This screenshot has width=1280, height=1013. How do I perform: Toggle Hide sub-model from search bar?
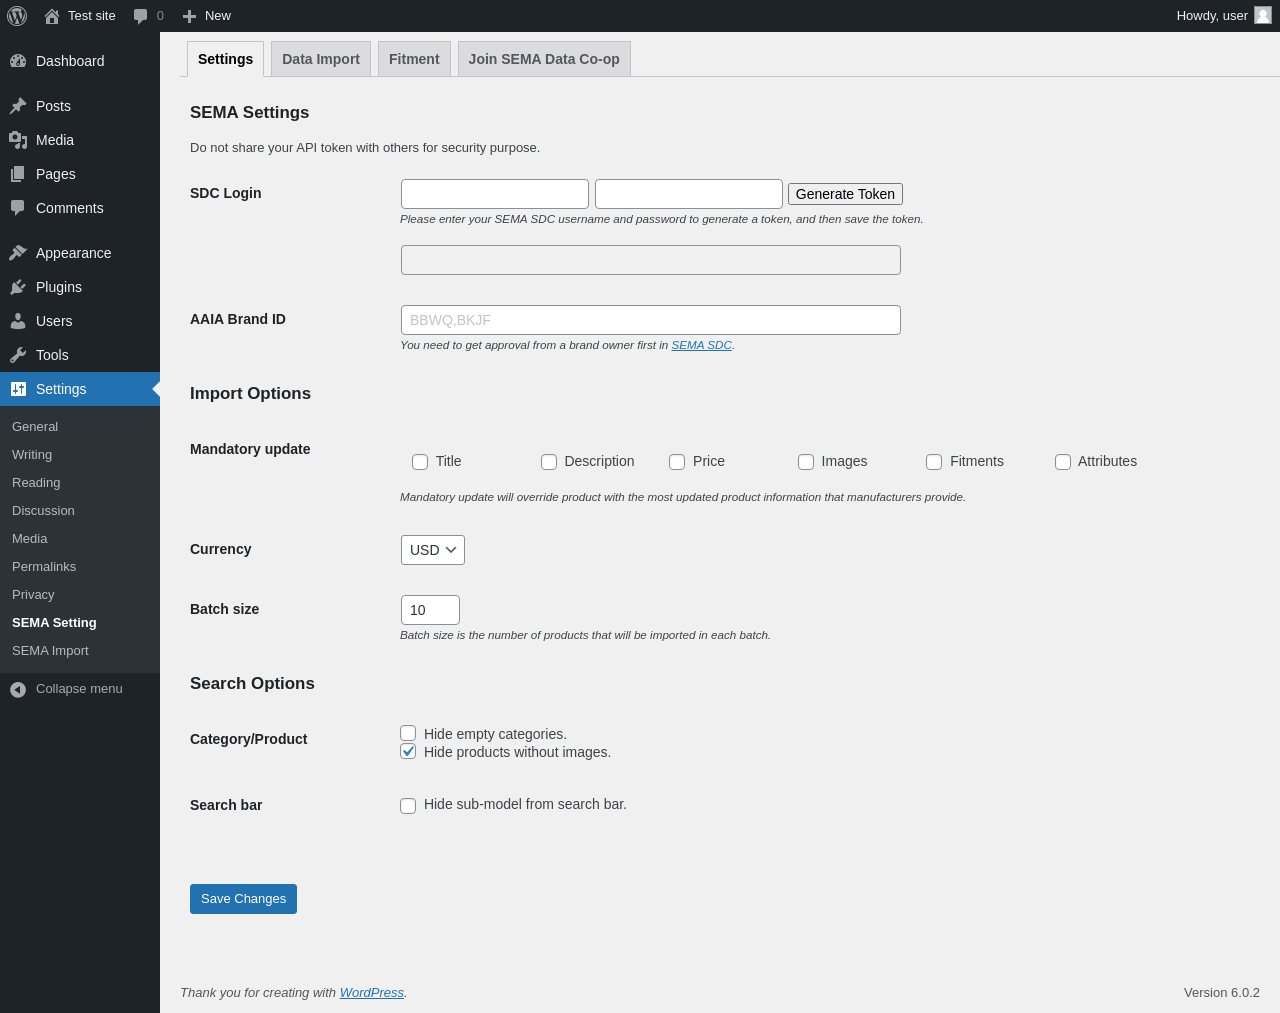click(408, 806)
